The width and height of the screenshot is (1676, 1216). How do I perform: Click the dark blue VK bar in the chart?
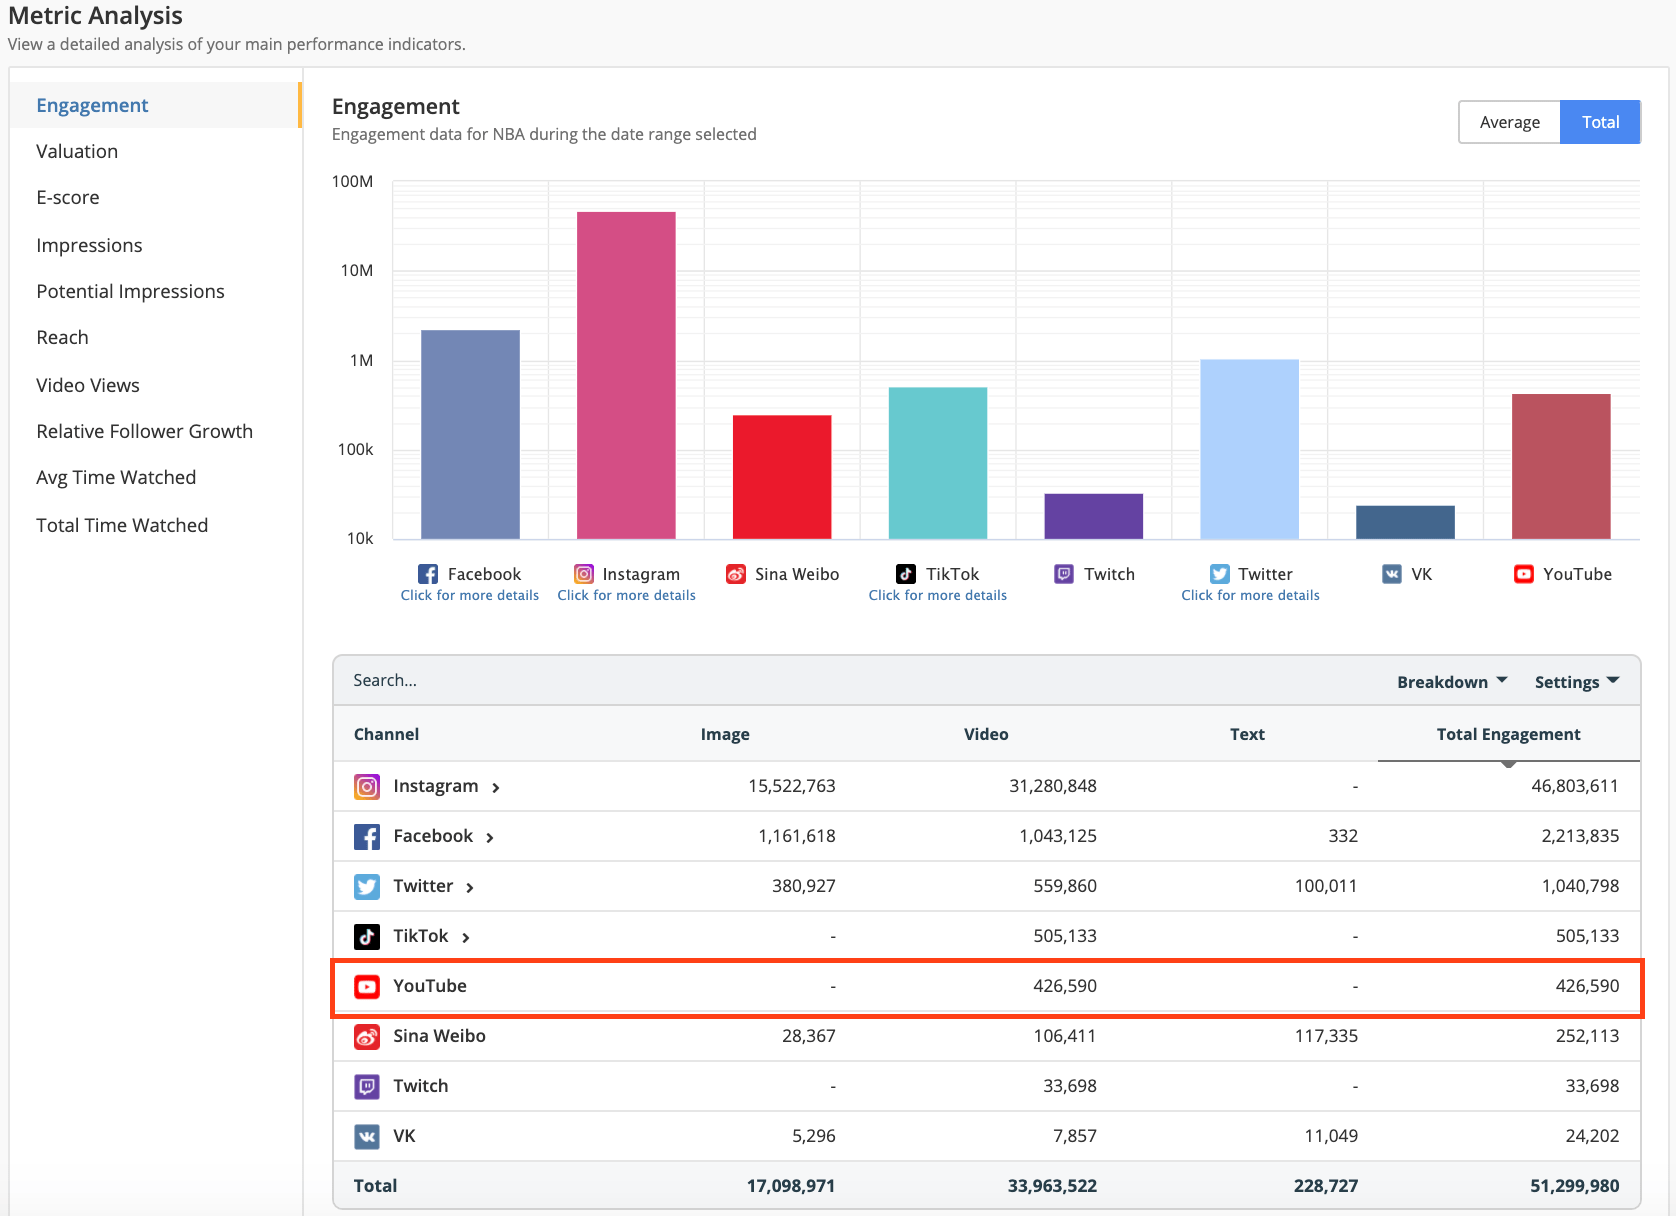pyautogui.click(x=1405, y=522)
